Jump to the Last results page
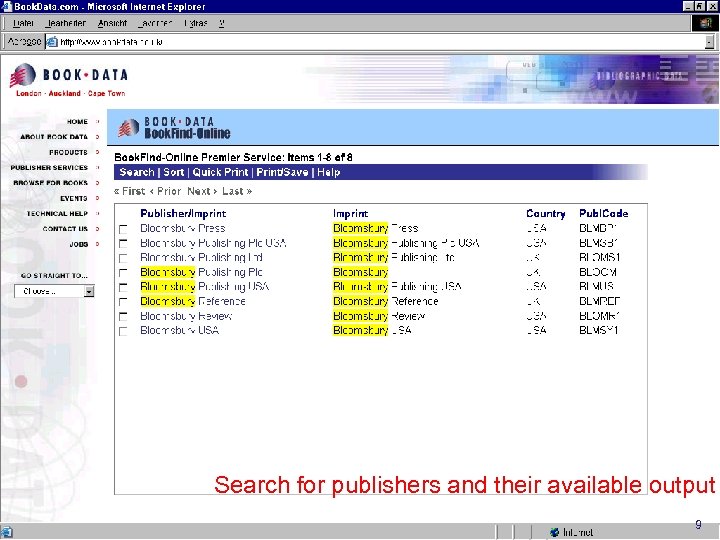 (237, 191)
